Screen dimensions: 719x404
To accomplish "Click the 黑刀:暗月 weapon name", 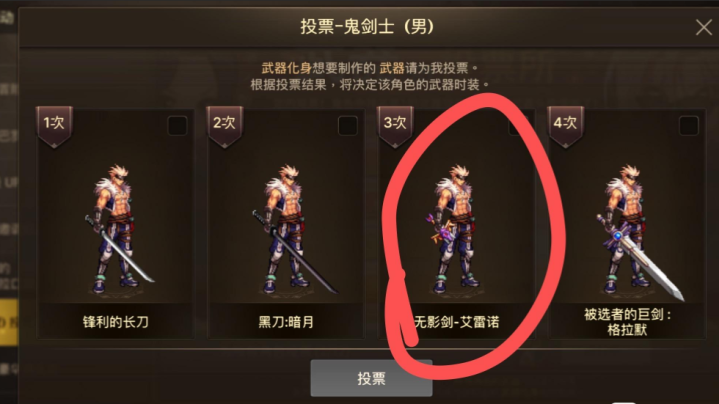I will 286,322.
